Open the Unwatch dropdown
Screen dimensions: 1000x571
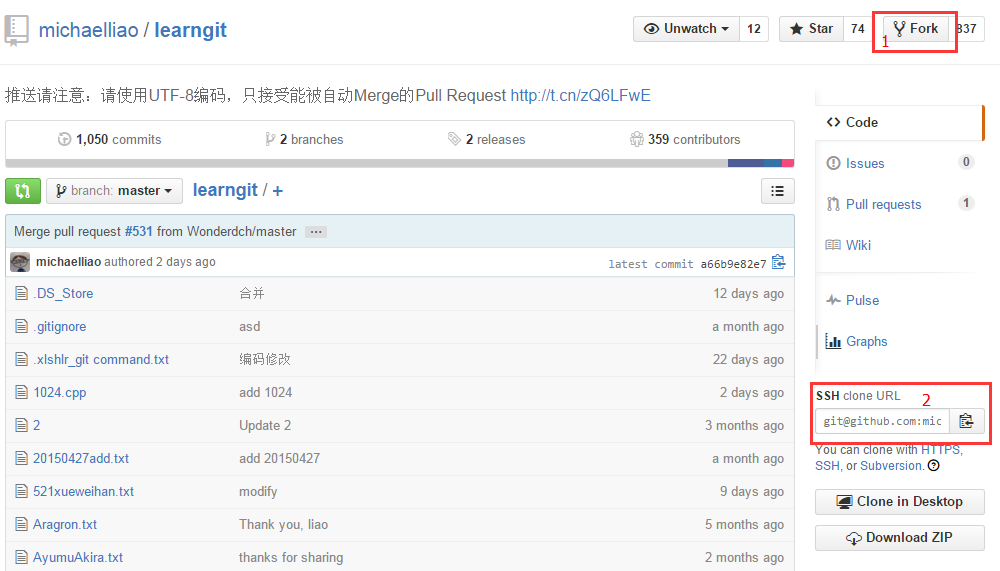click(686, 29)
